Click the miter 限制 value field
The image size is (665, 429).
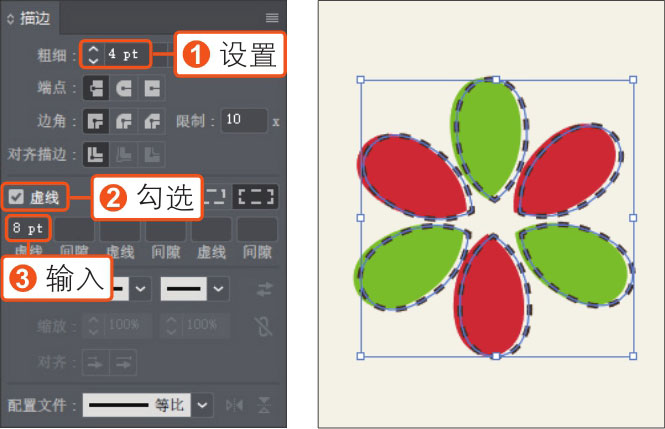pyautogui.click(x=244, y=121)
